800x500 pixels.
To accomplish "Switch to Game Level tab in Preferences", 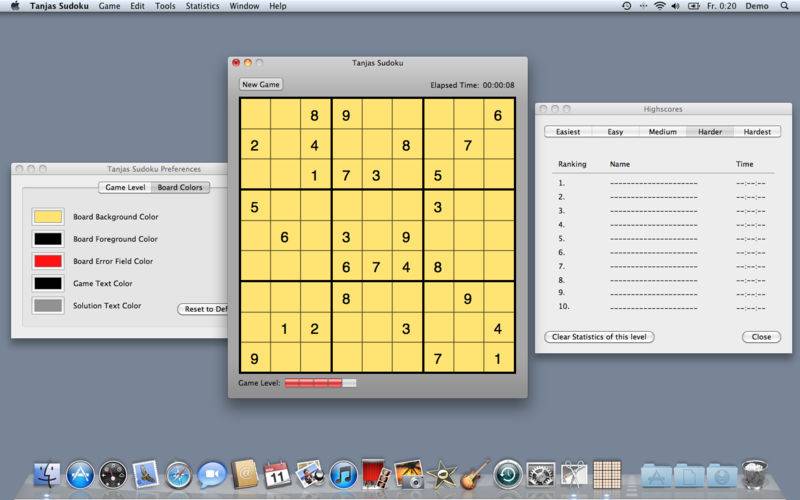I will (x=125, y=187).
